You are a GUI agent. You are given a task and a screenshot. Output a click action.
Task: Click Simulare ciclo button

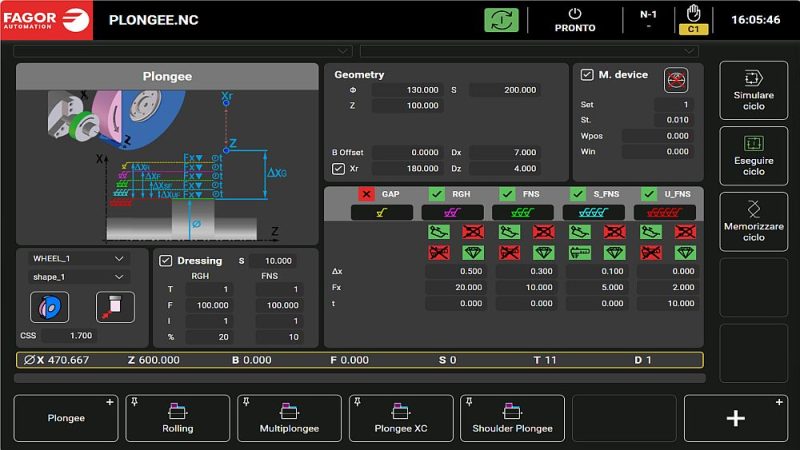[754, 90]
